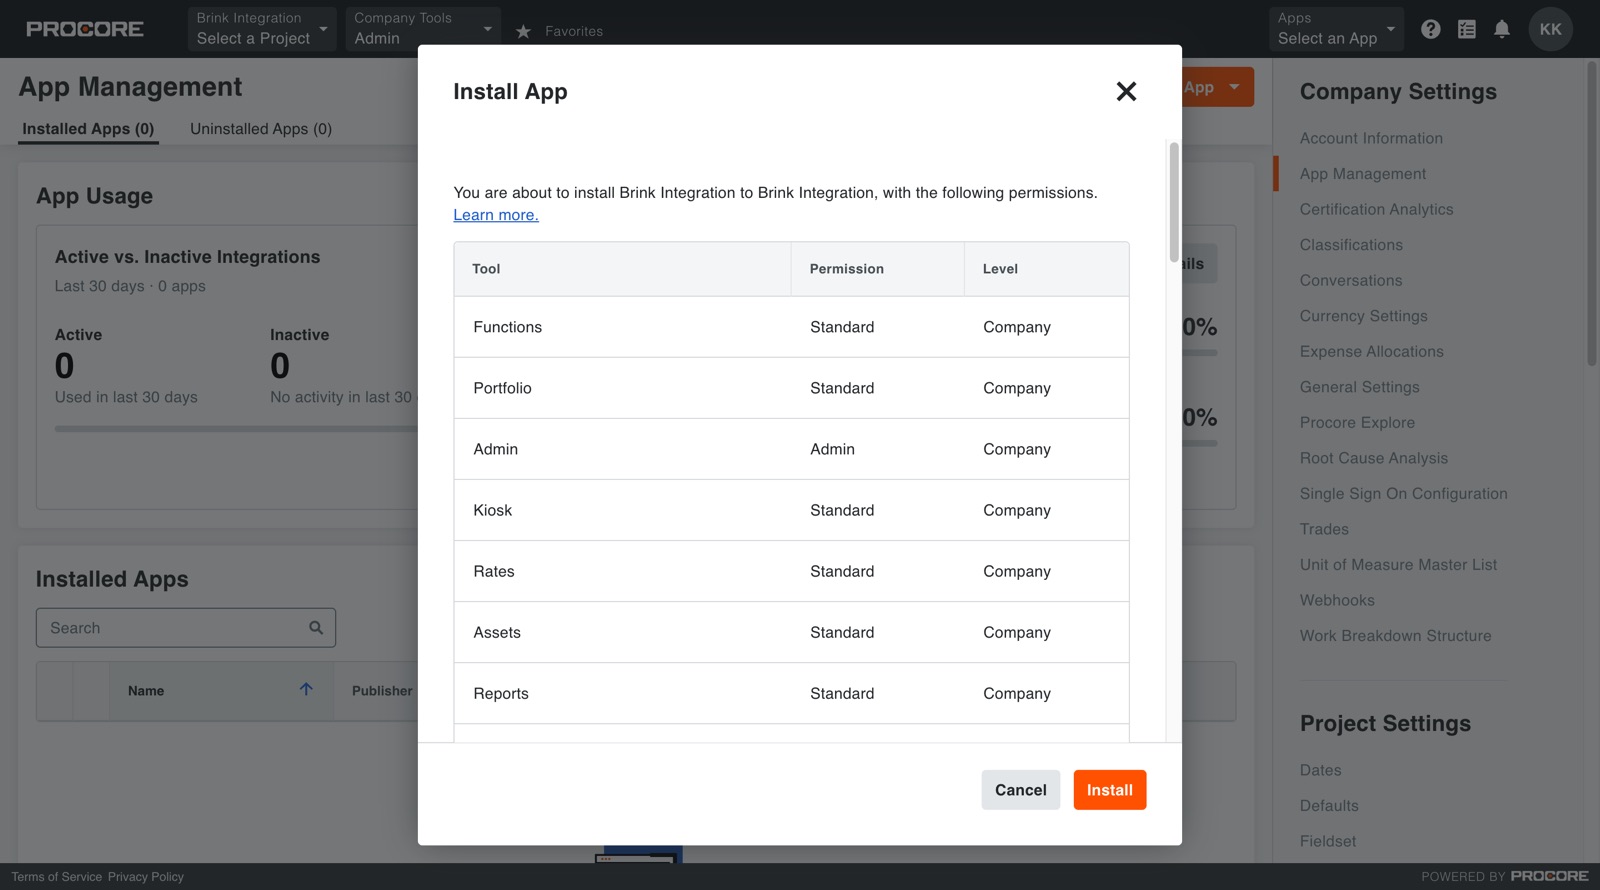Open Account Information settings
This screenshot has width=1600, height=890.
coord(1371,138)
